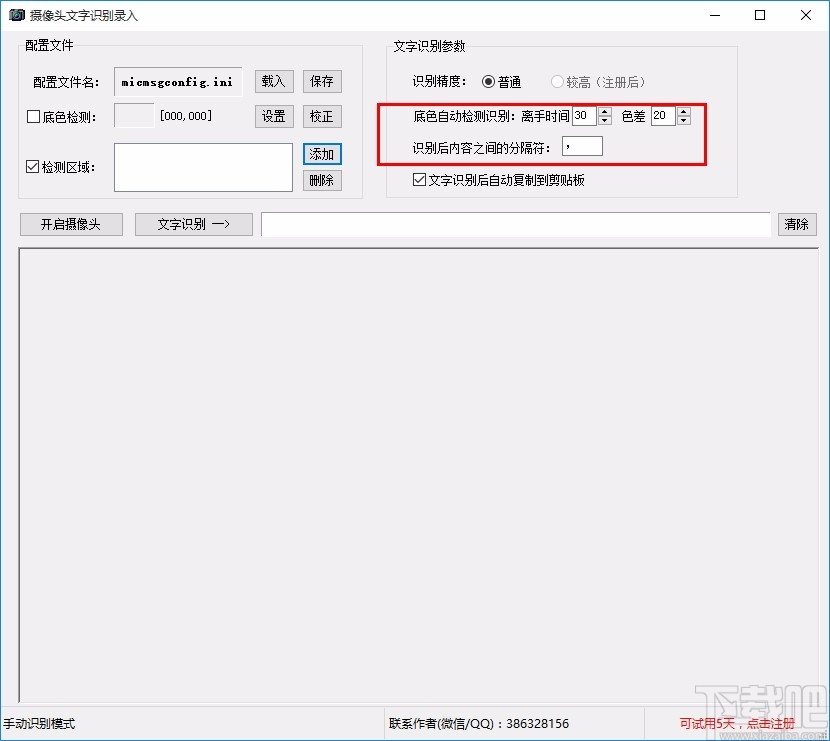Decrease the 色差 value with its down arrow

click(684, 120)
